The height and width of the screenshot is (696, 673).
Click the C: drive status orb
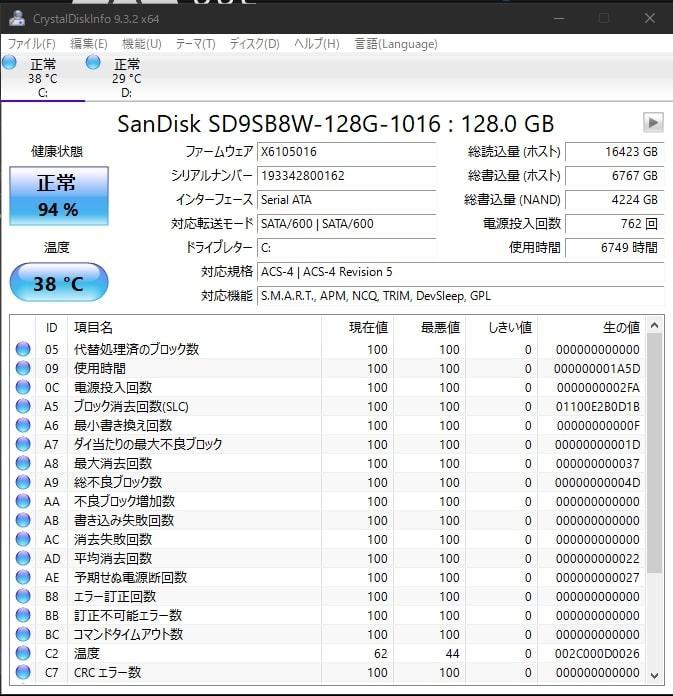(9, 63)
